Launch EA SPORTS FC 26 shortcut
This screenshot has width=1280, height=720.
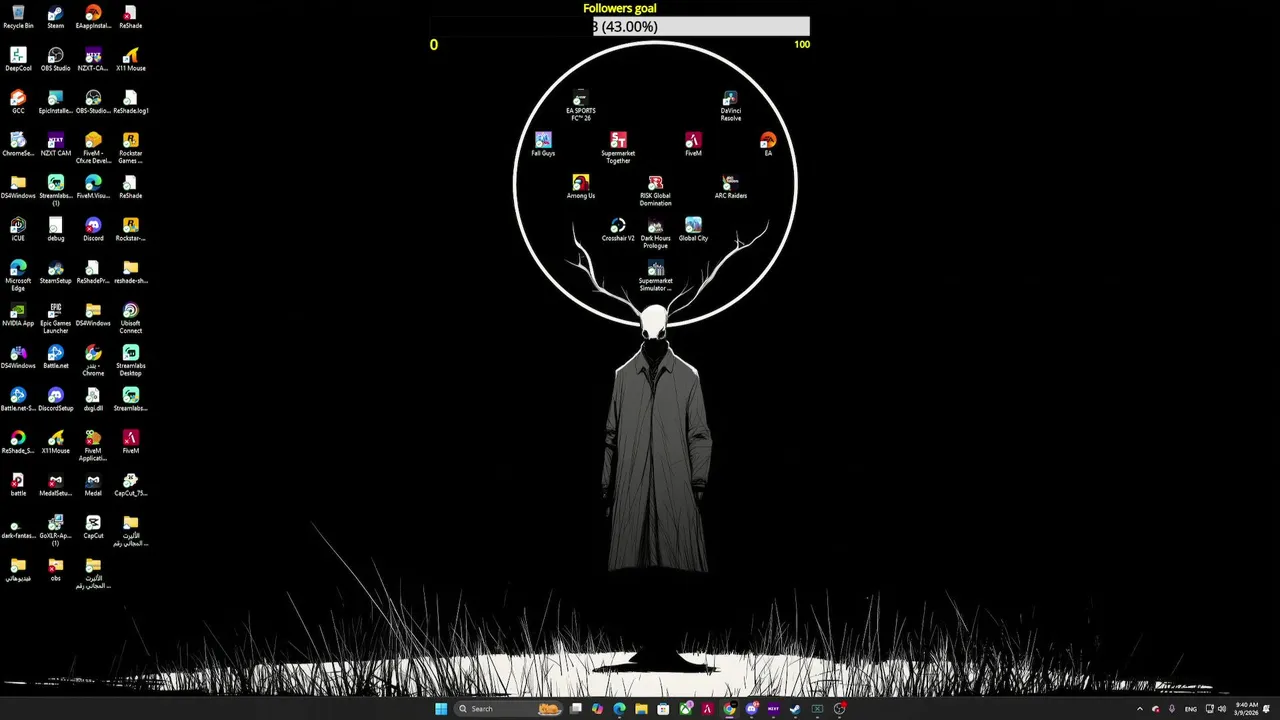click(581, 105)
